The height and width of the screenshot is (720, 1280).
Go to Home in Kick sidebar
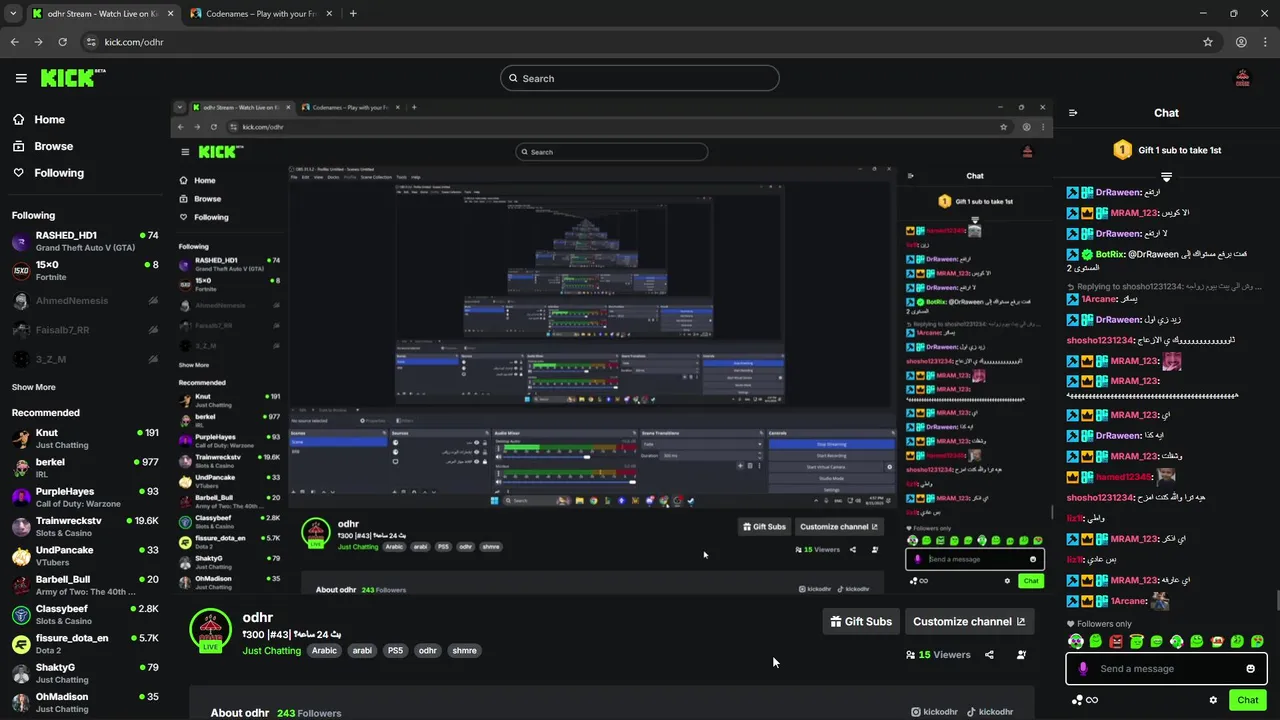pos(39,119)
